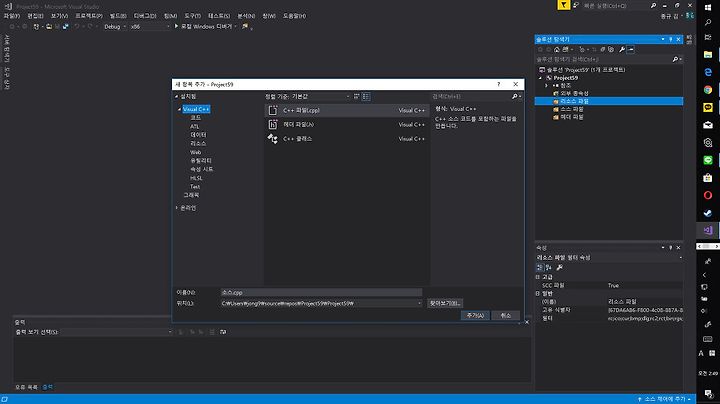
Task: Collapse the Project59 node in Solution Explorer
Action: (x=540, y=78)
